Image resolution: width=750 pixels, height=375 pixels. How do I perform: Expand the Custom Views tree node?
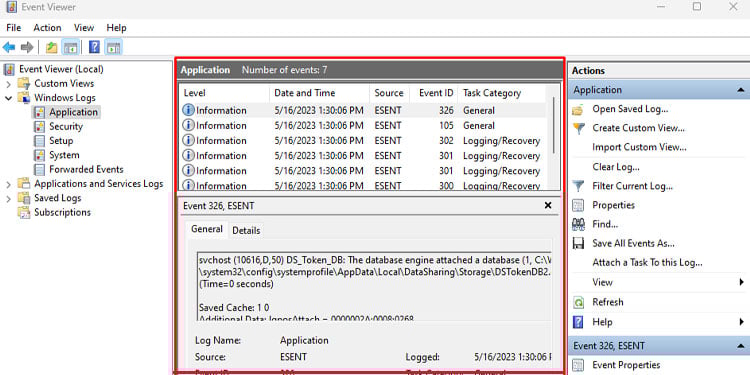click(x=9, y=84)
